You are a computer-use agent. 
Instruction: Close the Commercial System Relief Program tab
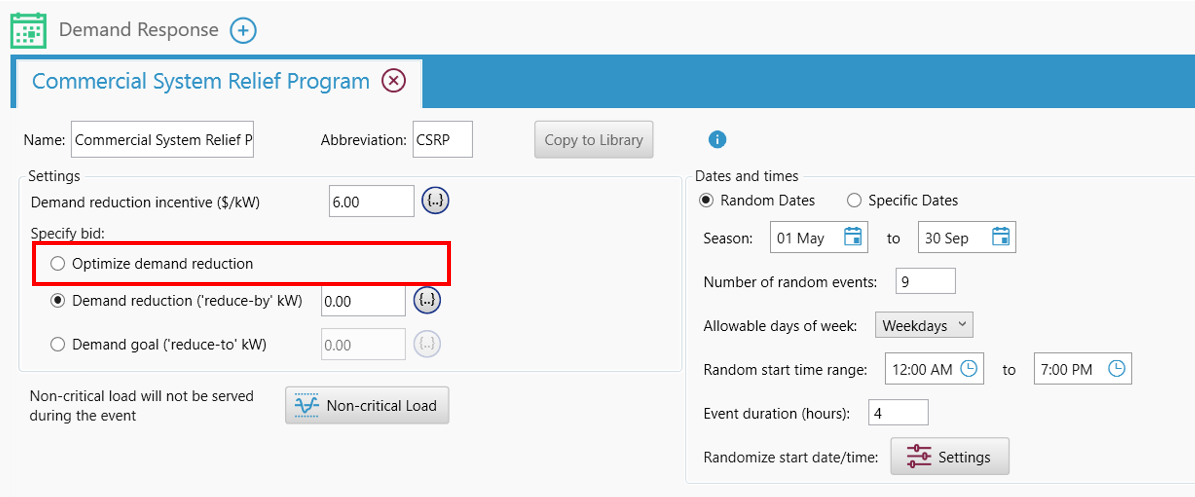(x=394, y=81)
